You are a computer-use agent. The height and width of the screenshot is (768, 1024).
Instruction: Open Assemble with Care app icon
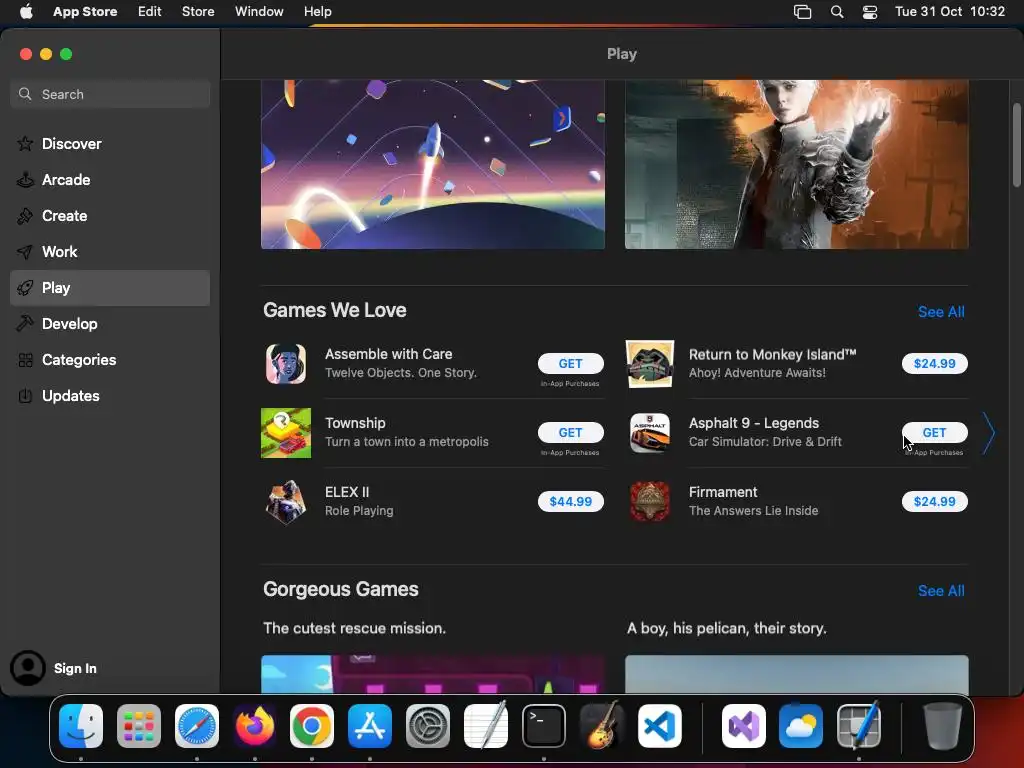click(x=286, y=364)
